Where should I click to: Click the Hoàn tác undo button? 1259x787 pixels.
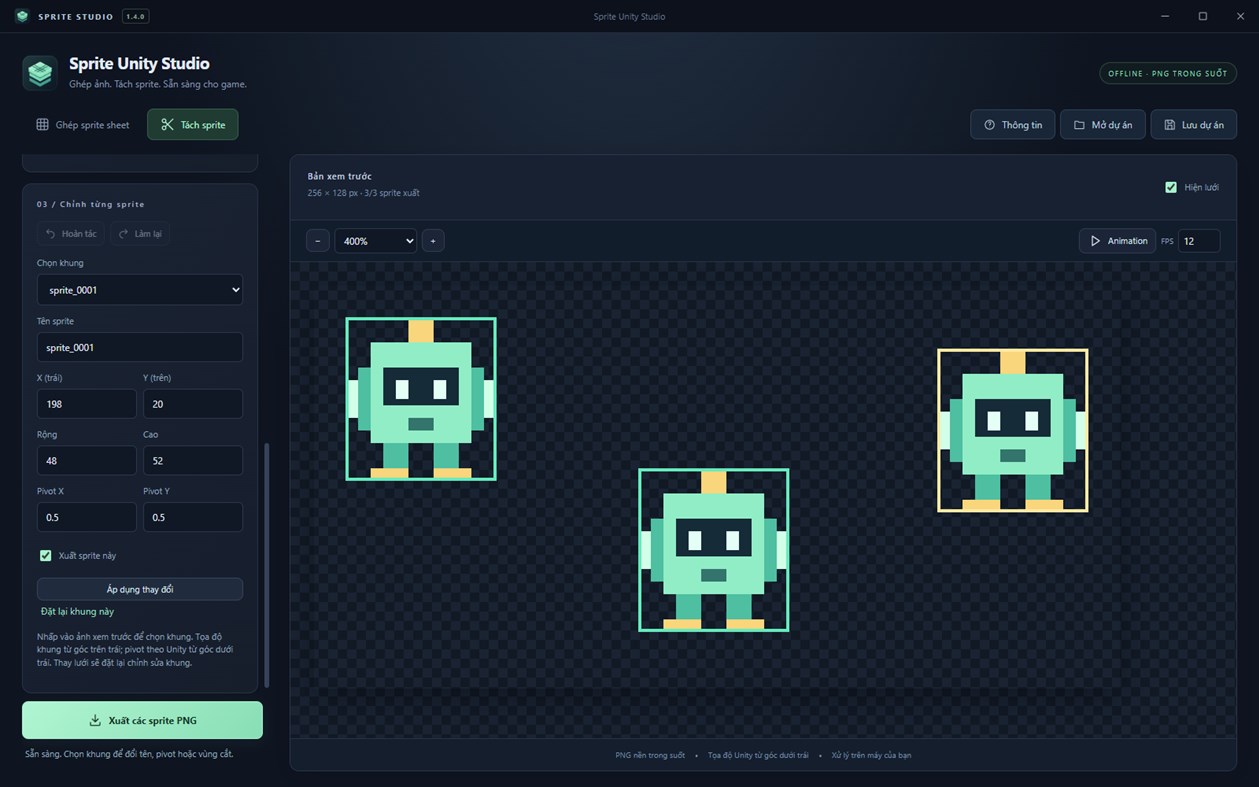pos(71,234)
